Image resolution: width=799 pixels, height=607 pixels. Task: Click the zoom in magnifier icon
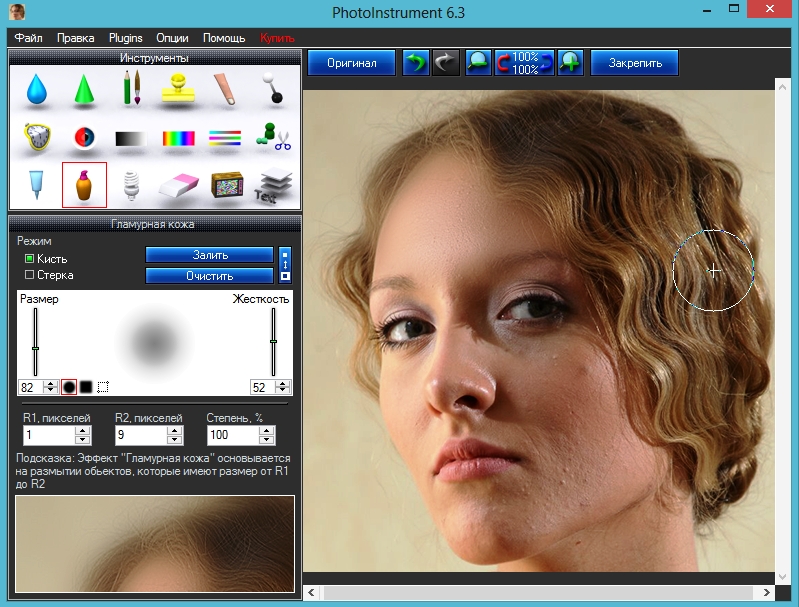pyautogui.click(x=570, y=63)
